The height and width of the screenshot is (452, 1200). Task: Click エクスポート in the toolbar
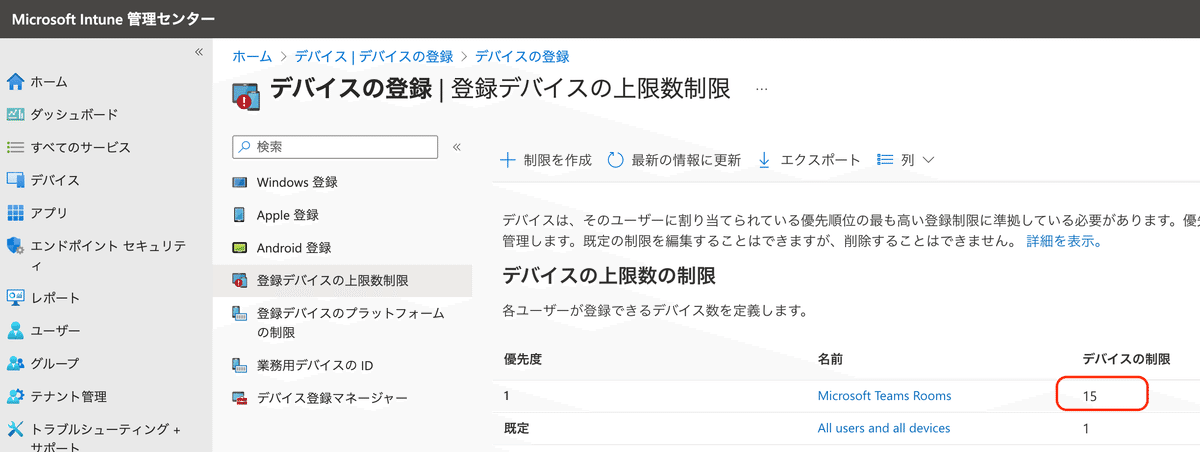coord(808,160)
